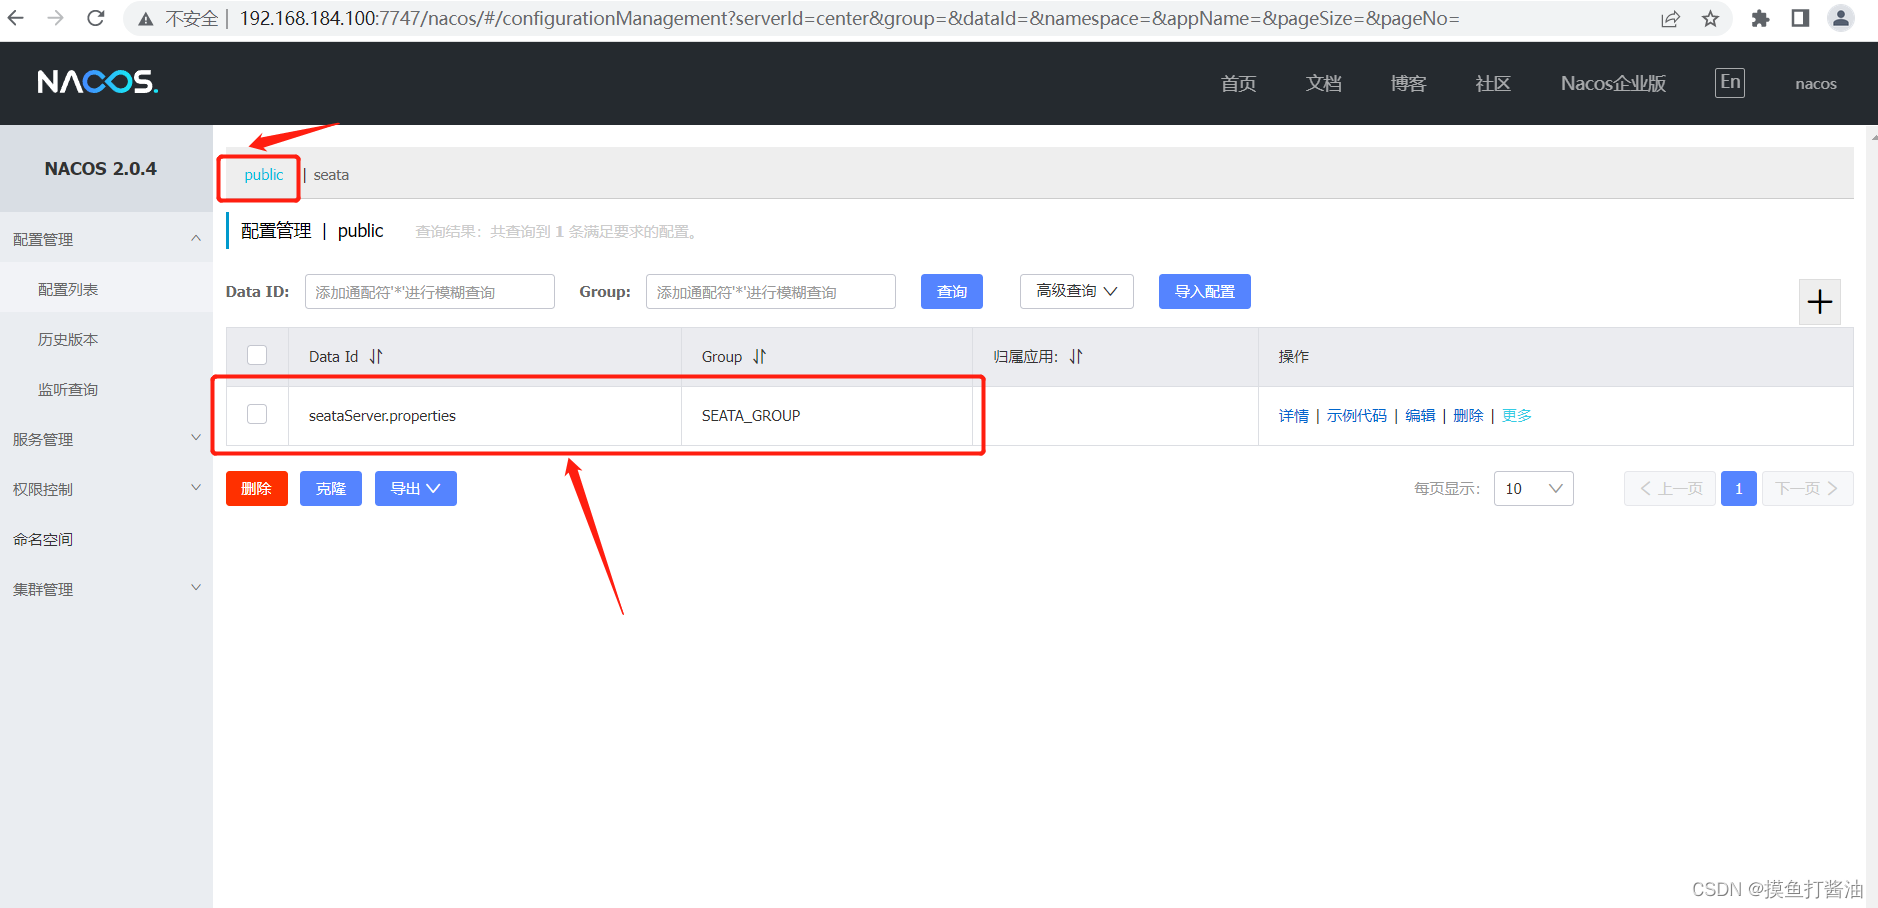Open 示例代码 link in operations column
The image size is (1878, 908).
(x=1356, y=416)
